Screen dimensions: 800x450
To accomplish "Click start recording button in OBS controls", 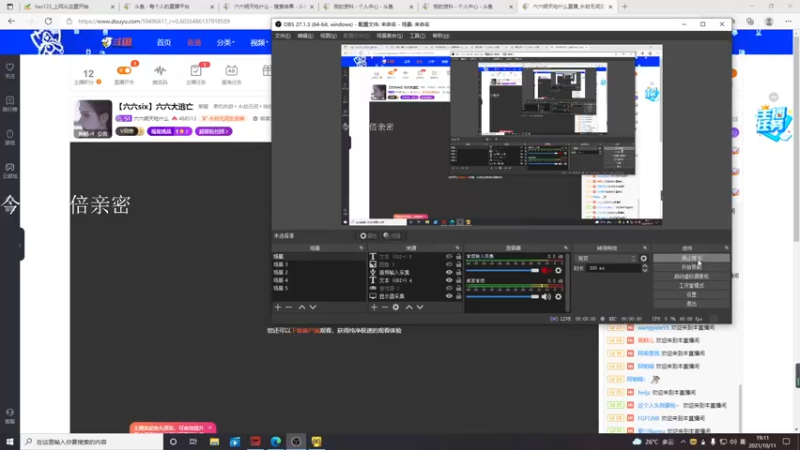I will [691, 267].
